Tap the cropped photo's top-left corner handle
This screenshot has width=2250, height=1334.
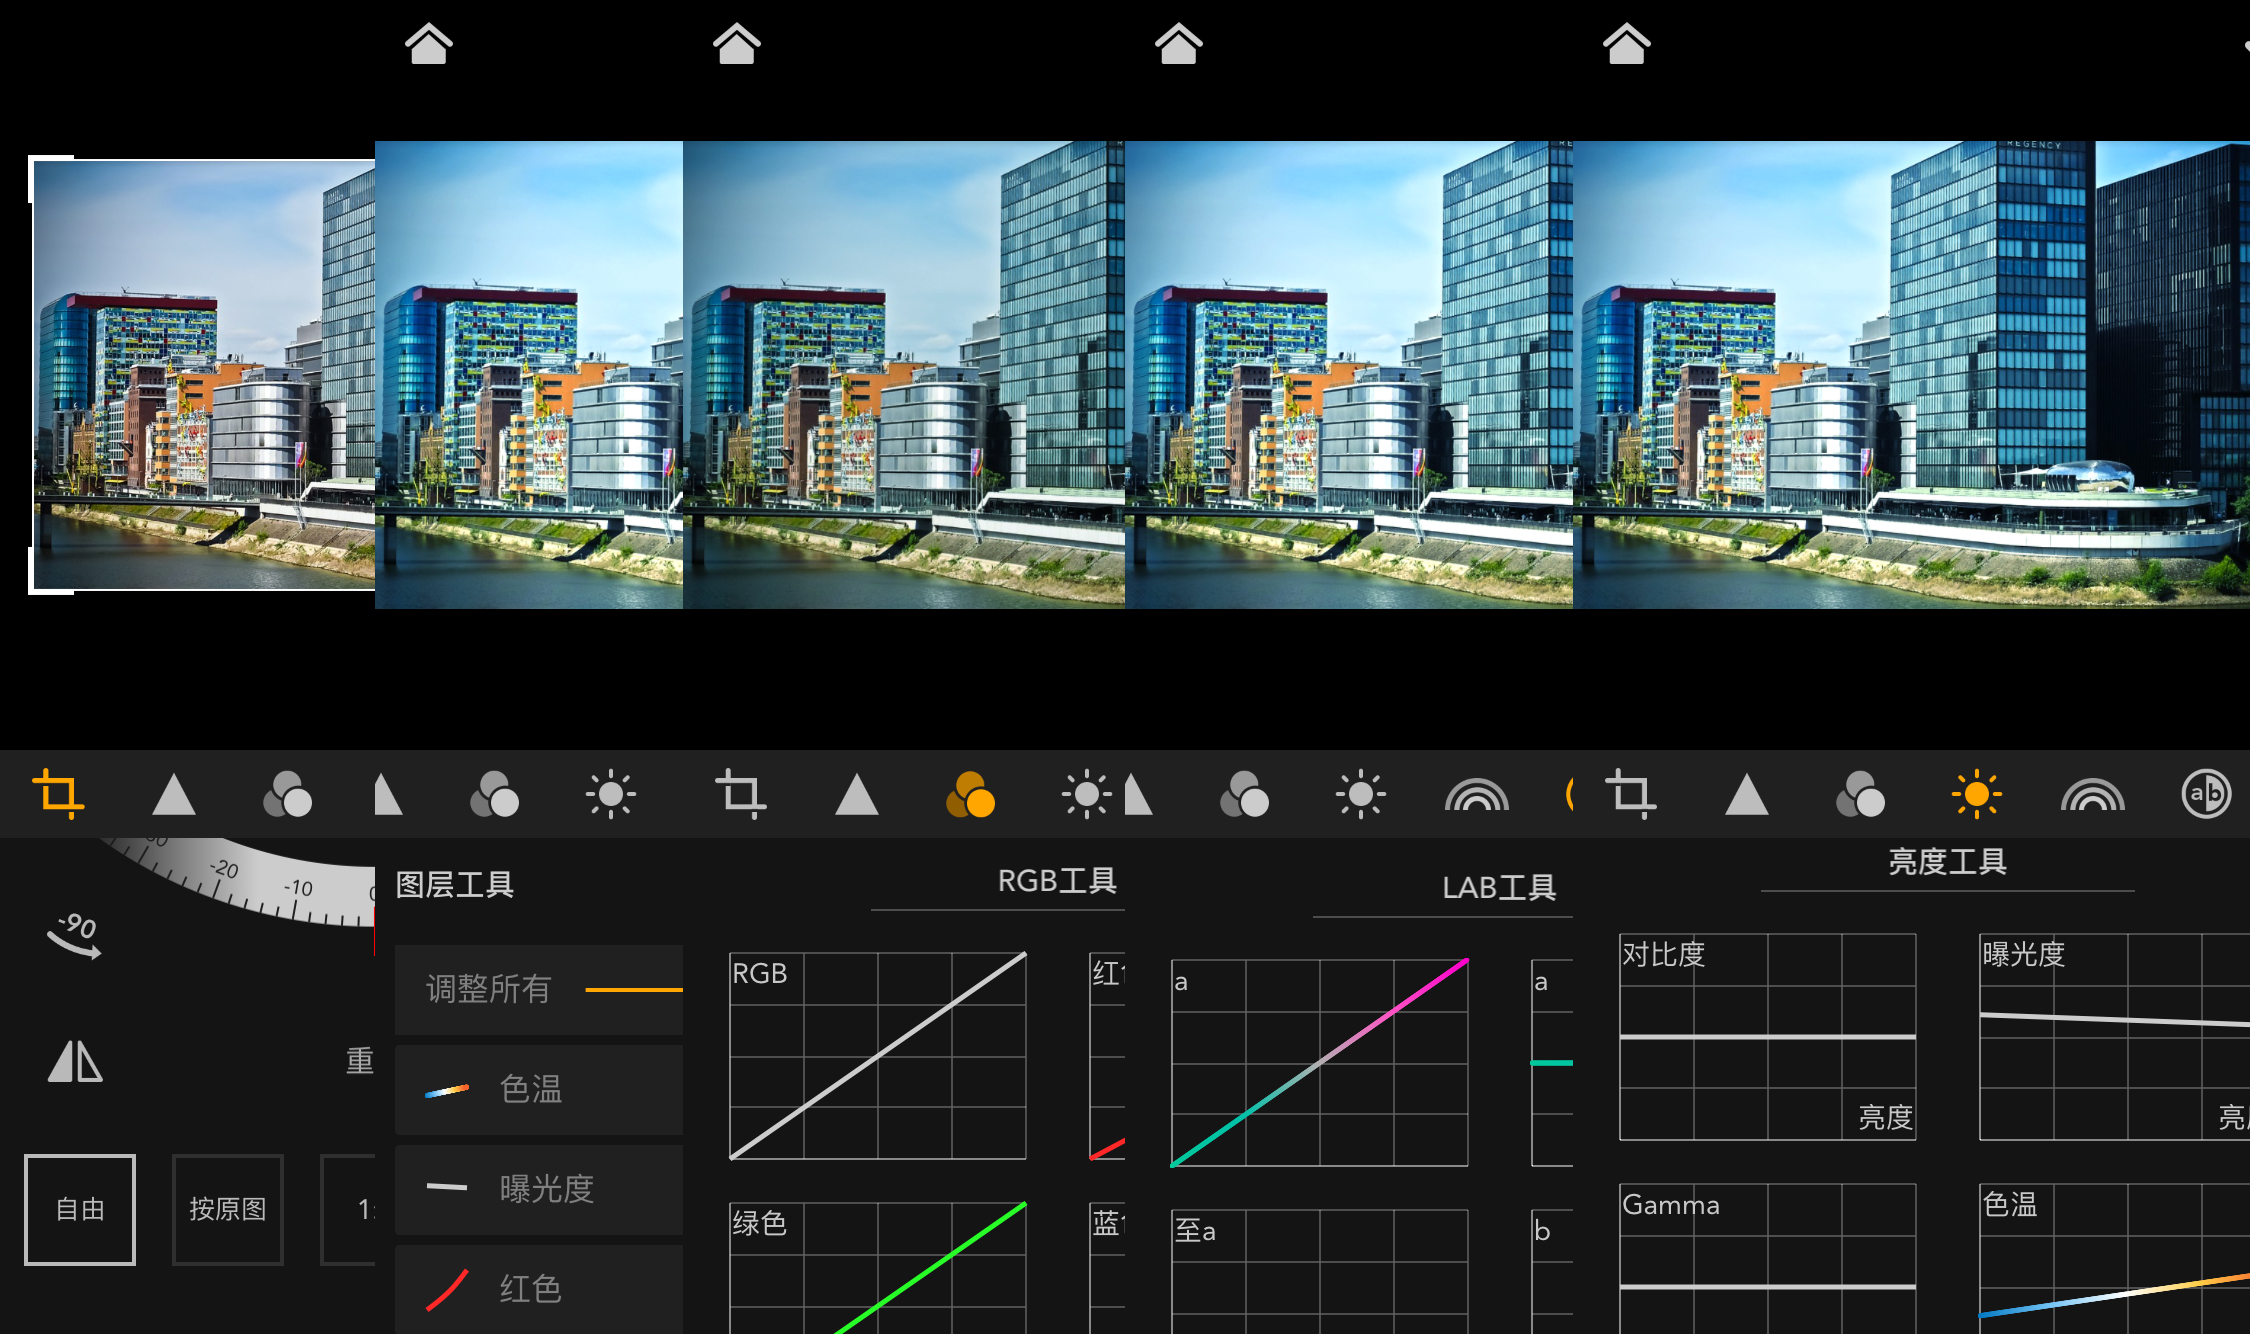coord(50,178)
